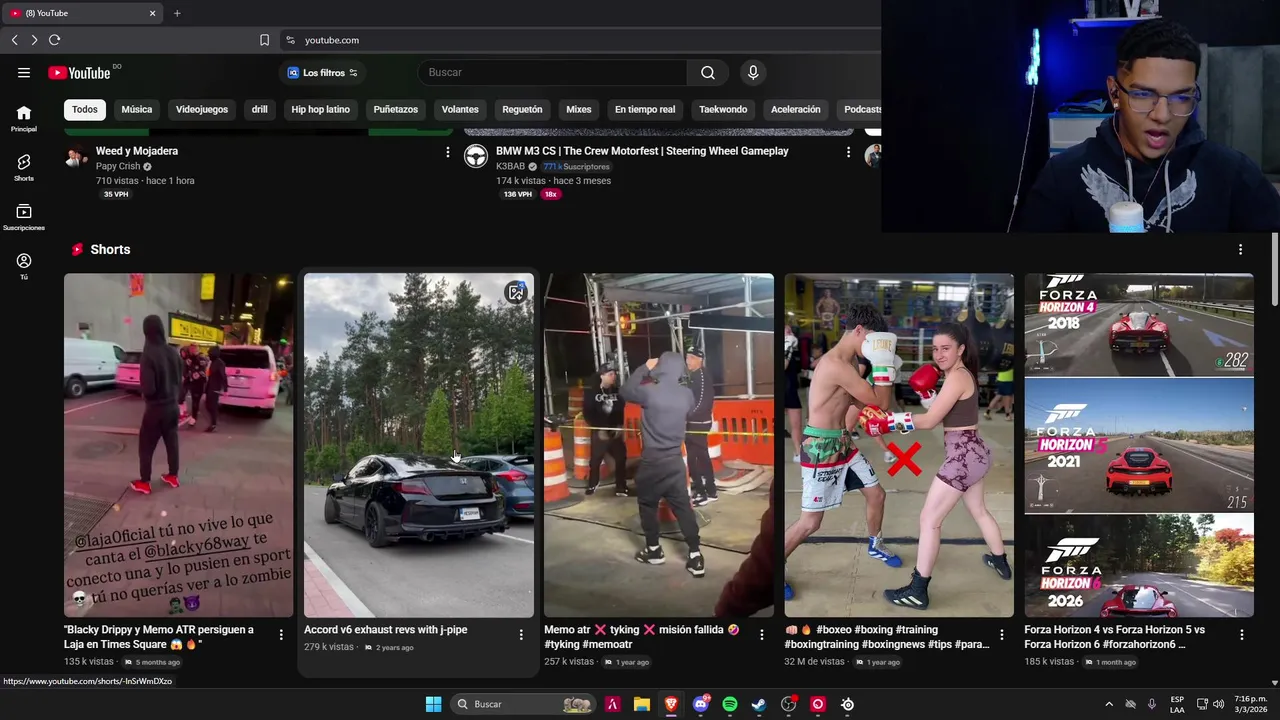Select the Mixes filter chip
Screen dimensions: 1280x720
579,109
